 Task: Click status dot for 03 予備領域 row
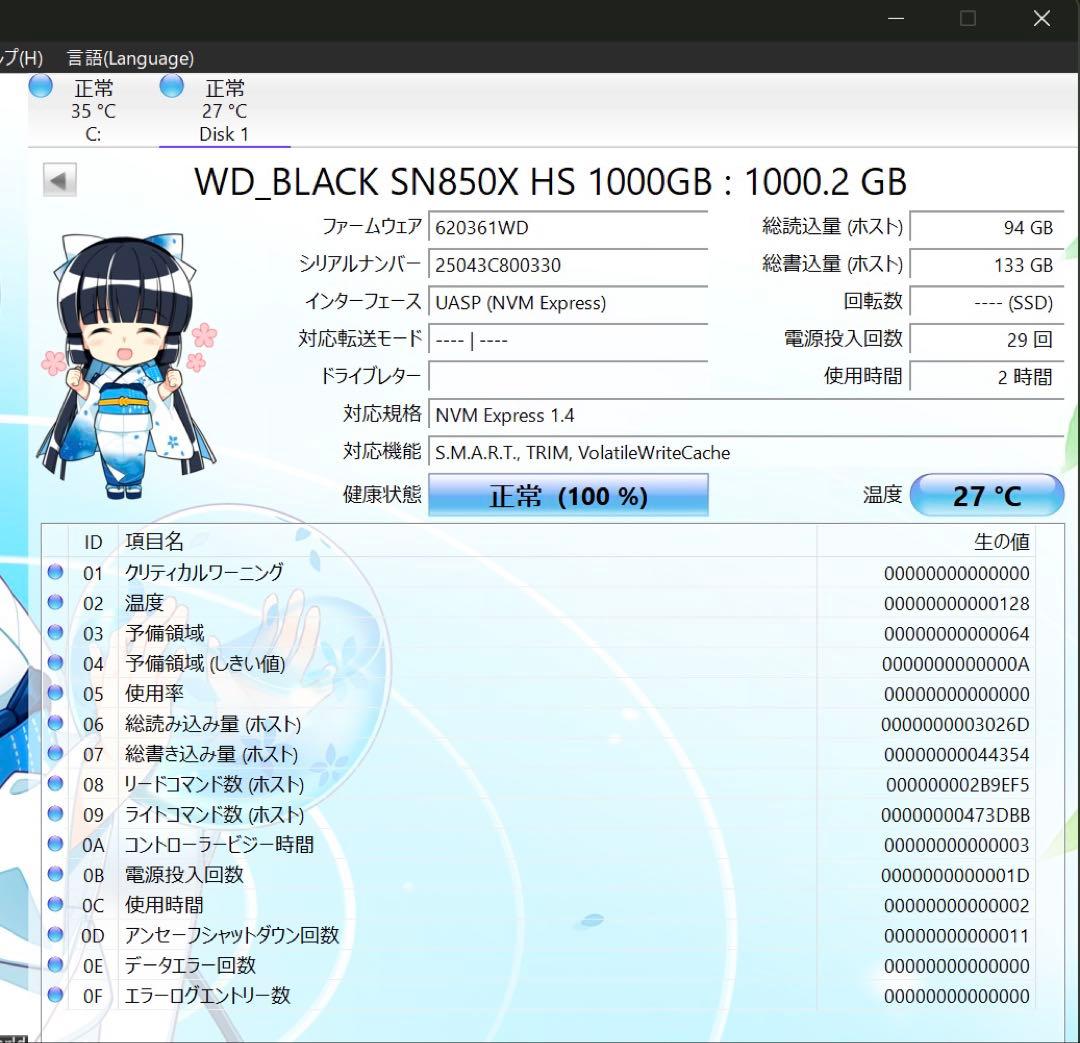click(x=56, y=632)
